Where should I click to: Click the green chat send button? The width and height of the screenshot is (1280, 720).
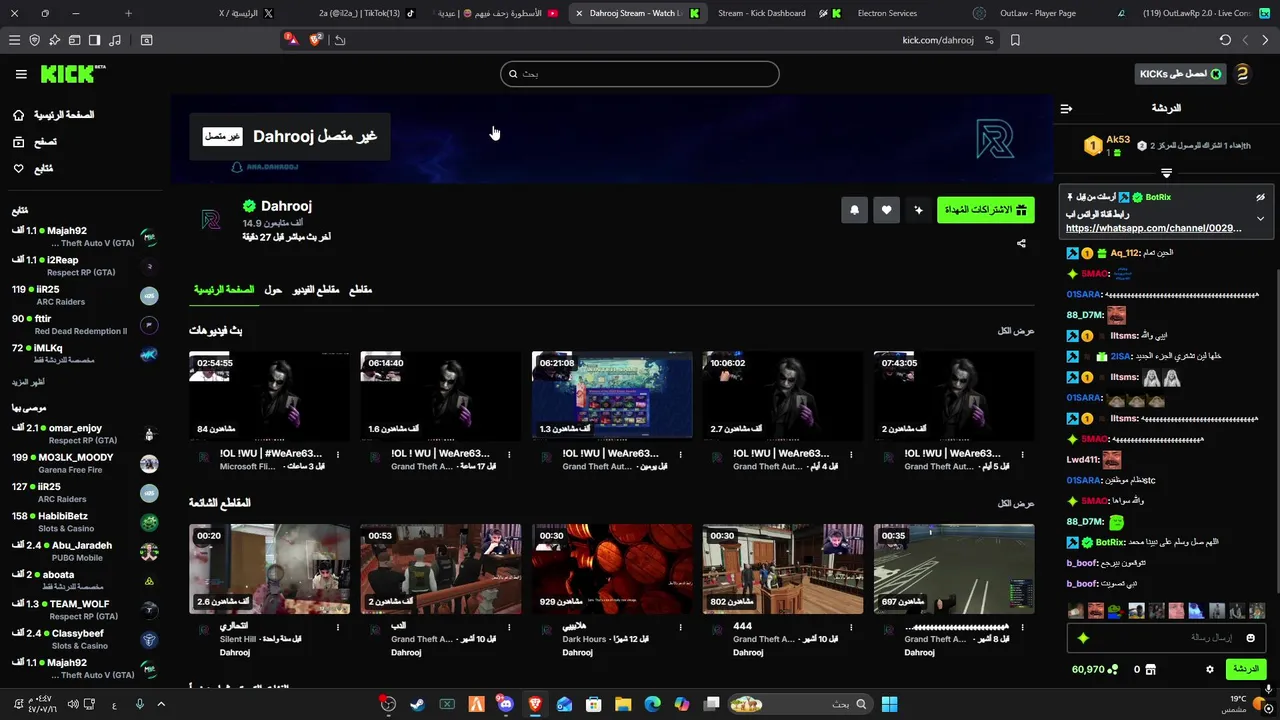tap(1246, 669)
